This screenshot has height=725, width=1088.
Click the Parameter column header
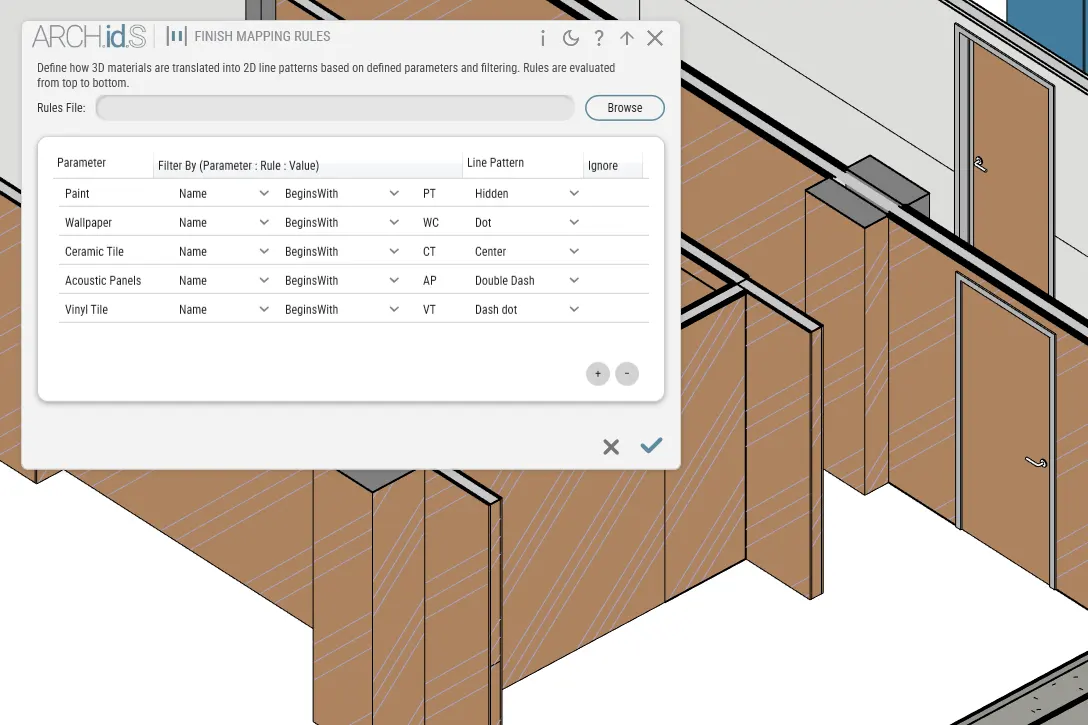point(81,163)
